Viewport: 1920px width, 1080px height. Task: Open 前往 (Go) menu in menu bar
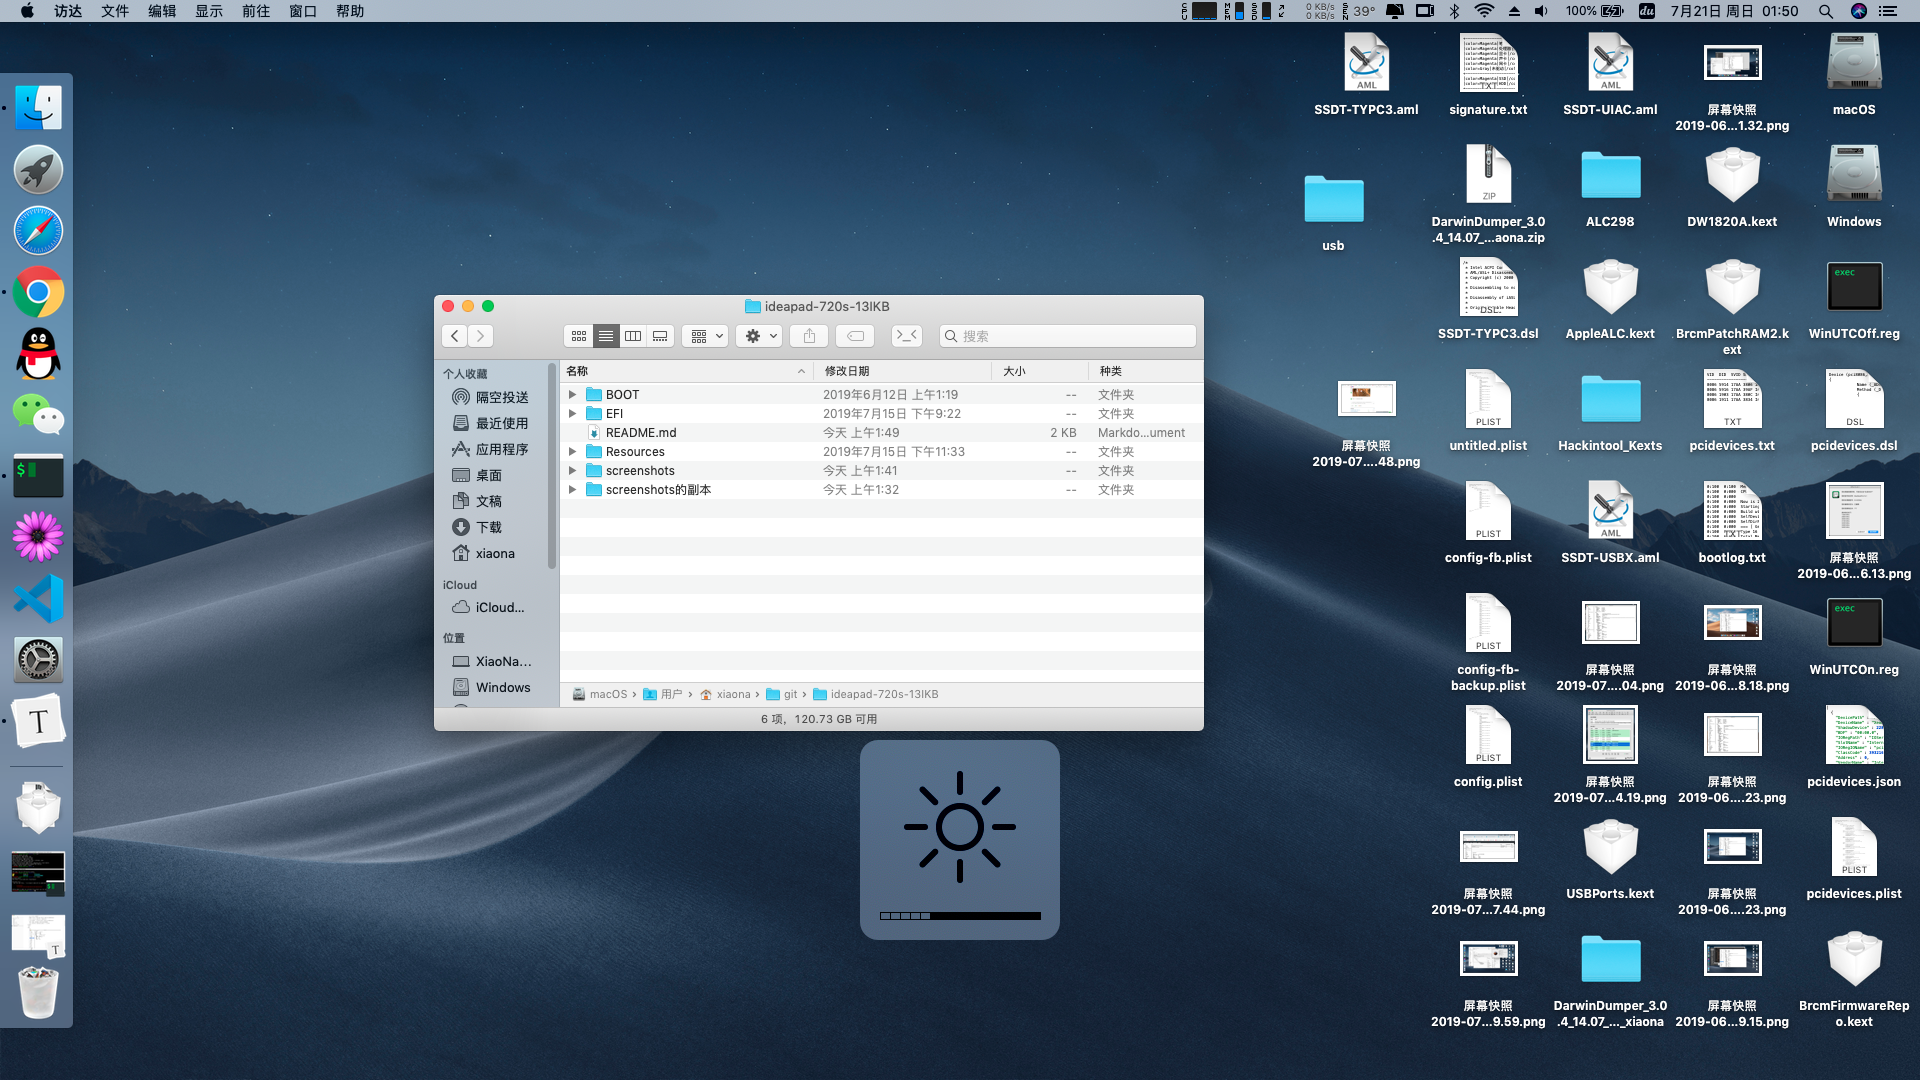click(x=256, y=11)
